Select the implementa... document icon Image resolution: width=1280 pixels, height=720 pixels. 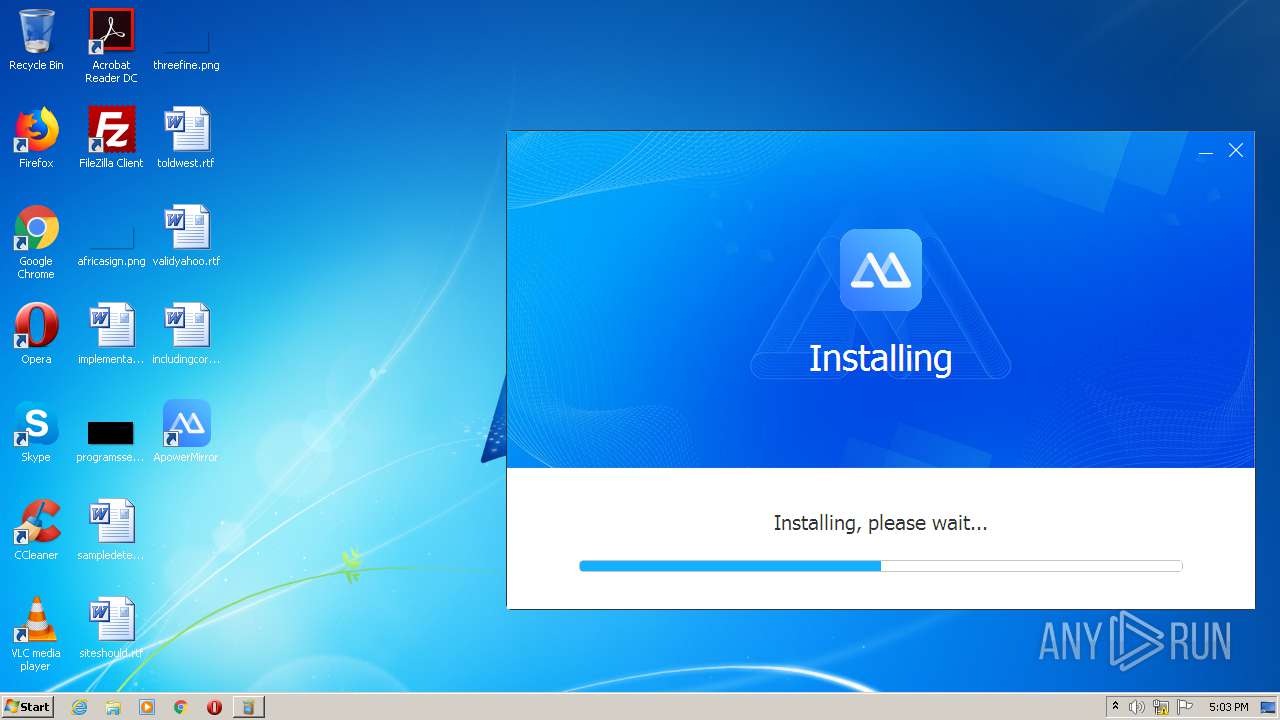click(111, 334)
